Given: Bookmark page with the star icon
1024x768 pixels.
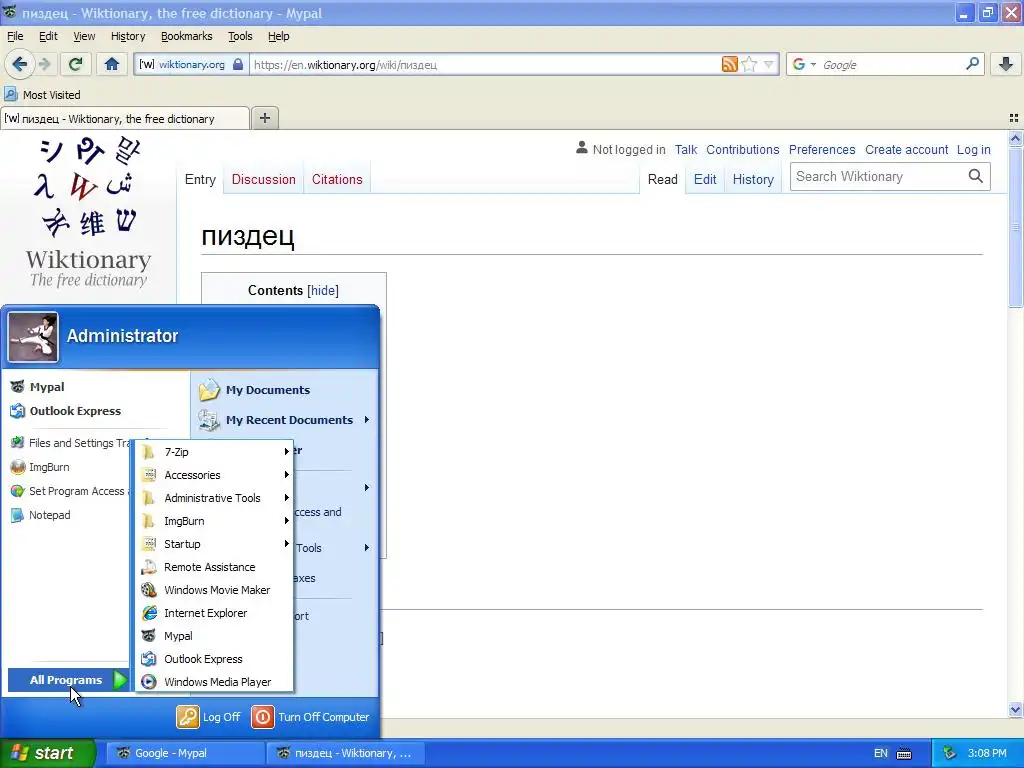Looking at the screenshot, I should point(749,64).
